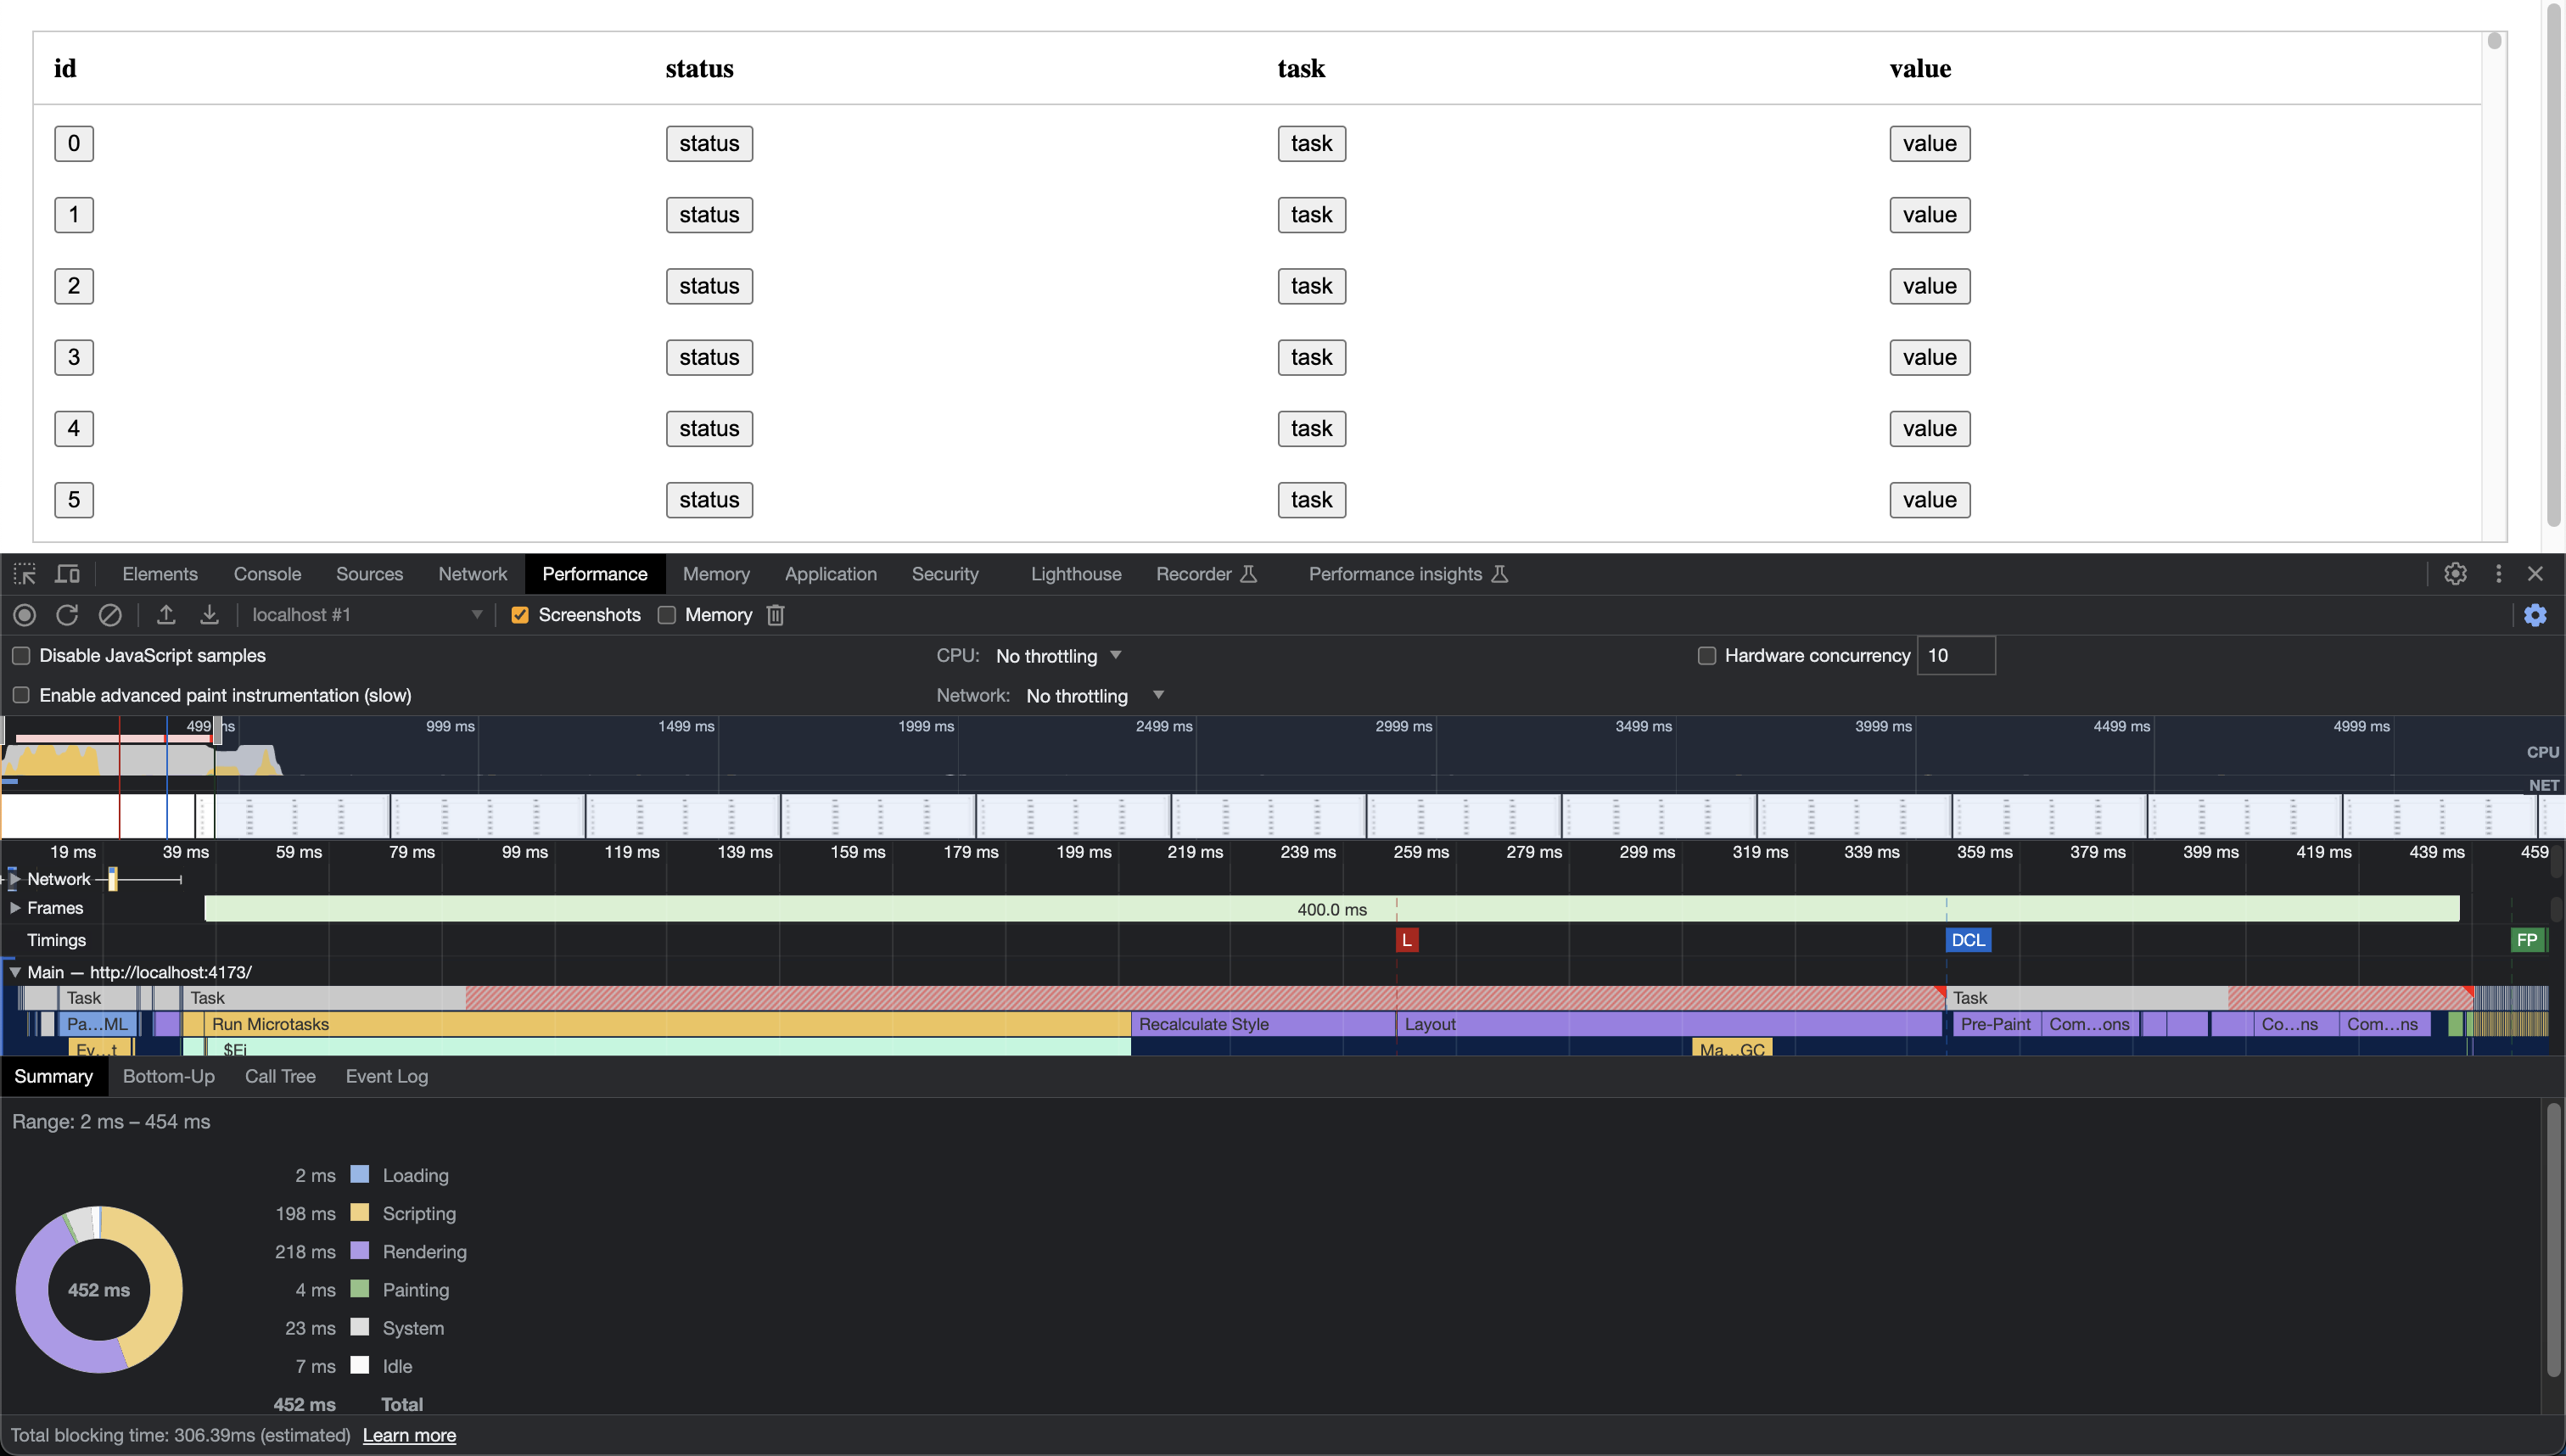Click the Learn more link

click(x=409, y=1436)
